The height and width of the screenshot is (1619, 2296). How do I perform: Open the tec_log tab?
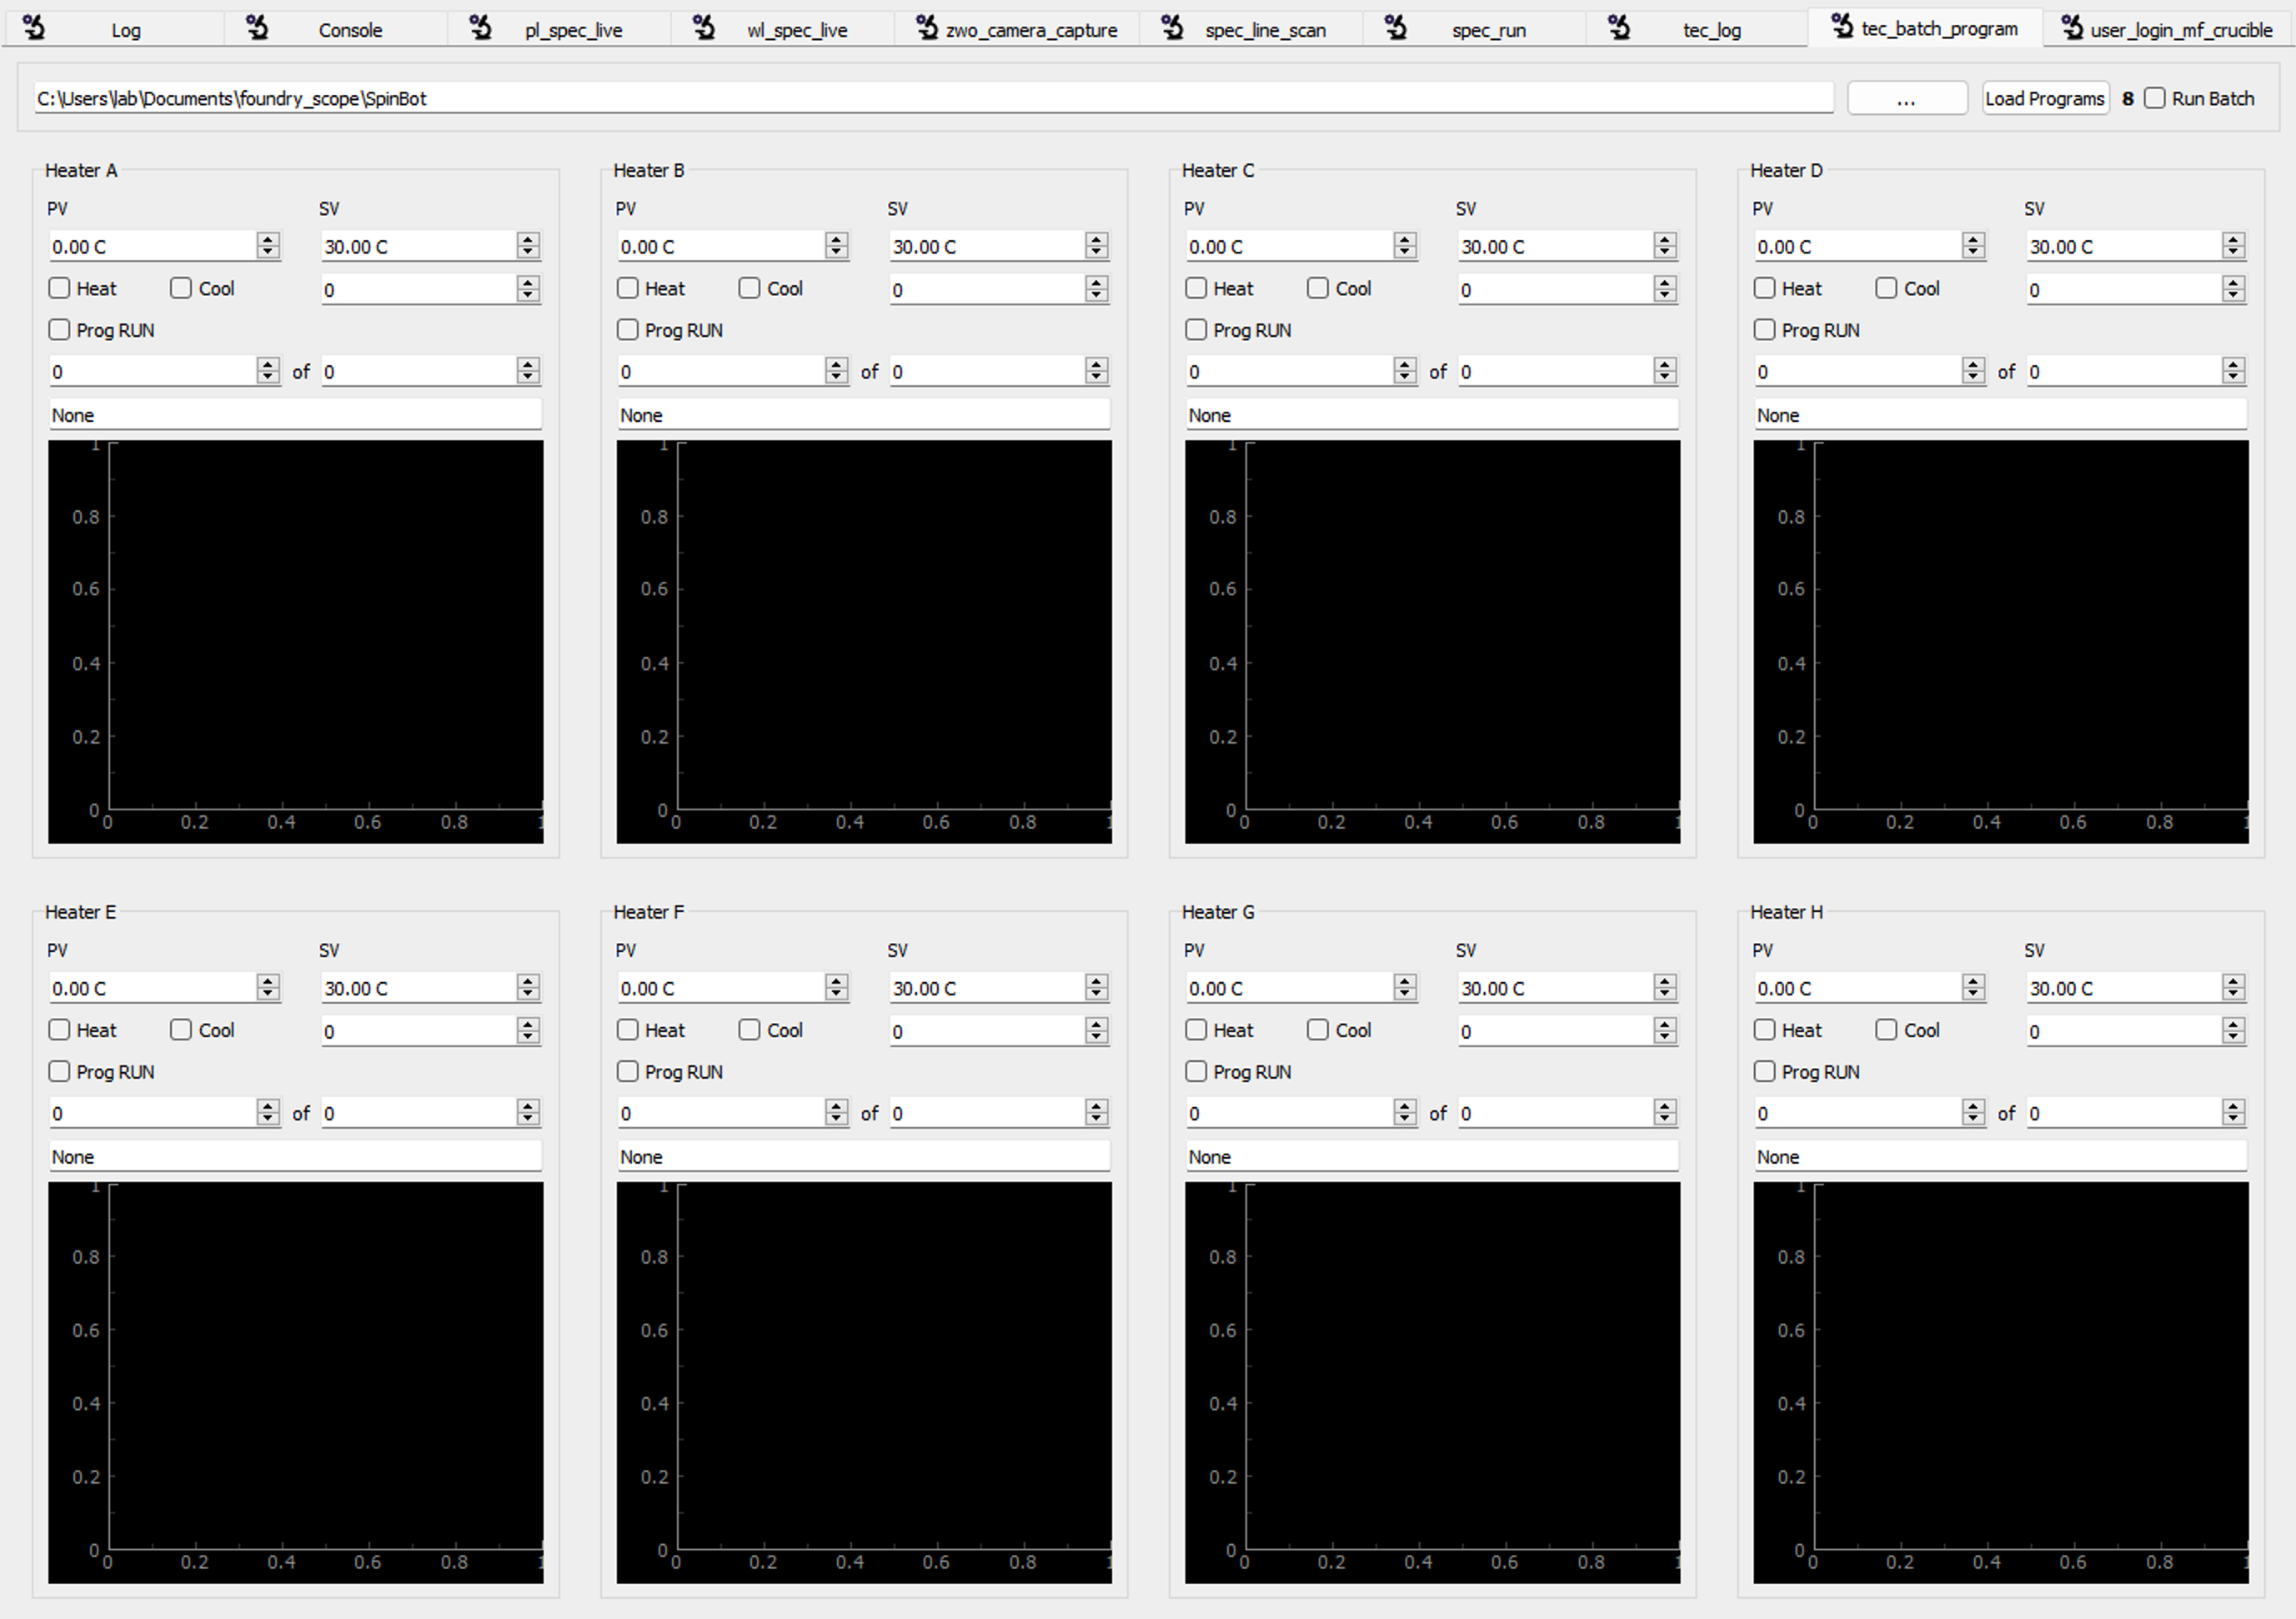1697,30
